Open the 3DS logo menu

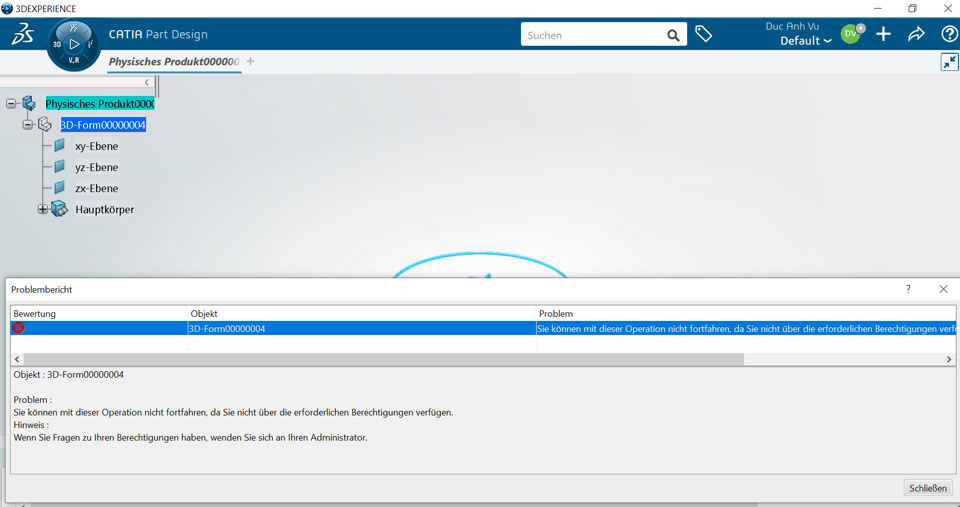[x=23, y=34]
